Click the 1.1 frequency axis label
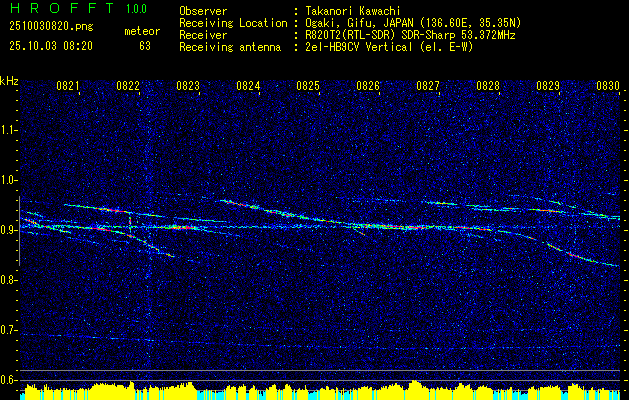This screenshot has height=400, width=629. tap(8, 130)
